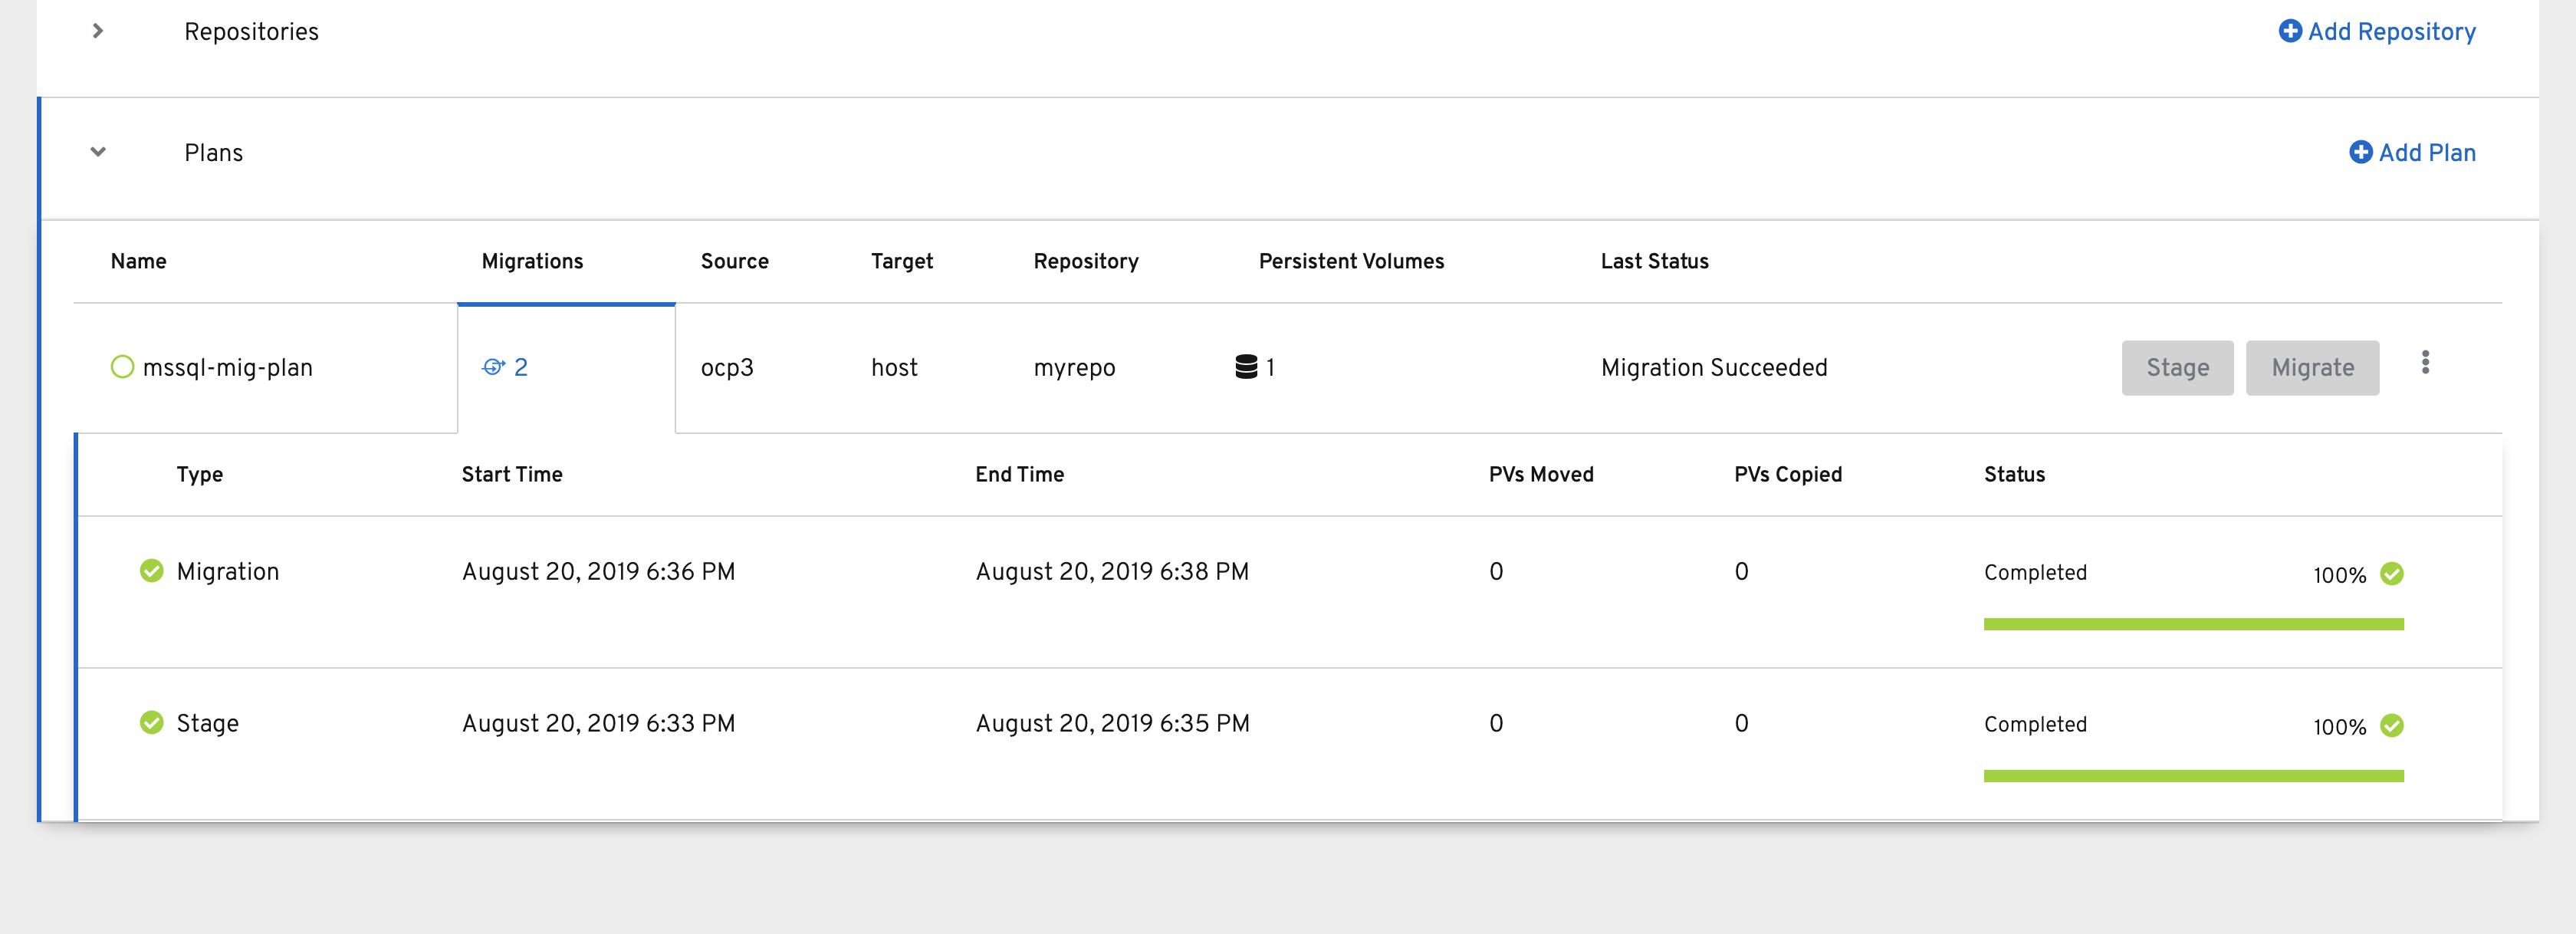
Task: Select the radio circle beside mssql-mig-plan
Action: (x=122, y=367)
